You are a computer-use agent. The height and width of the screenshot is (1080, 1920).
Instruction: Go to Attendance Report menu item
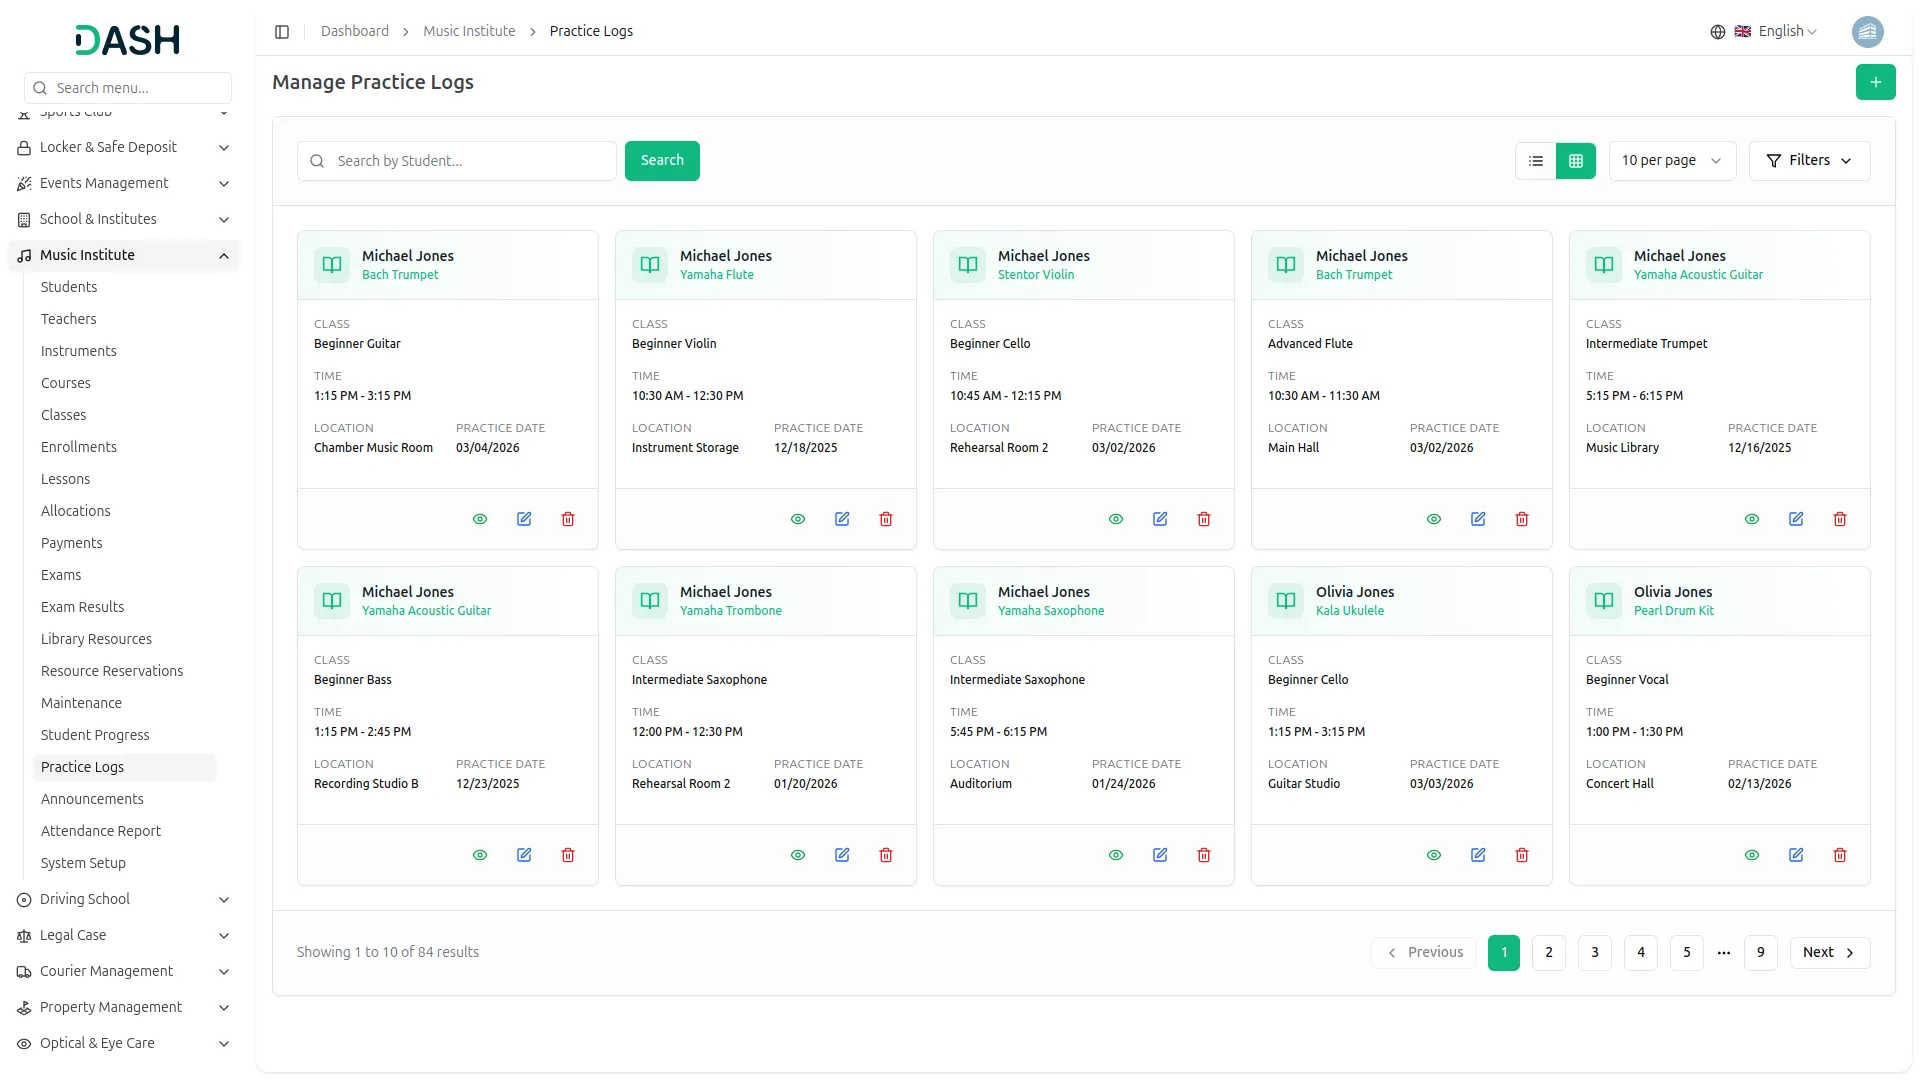101,831
